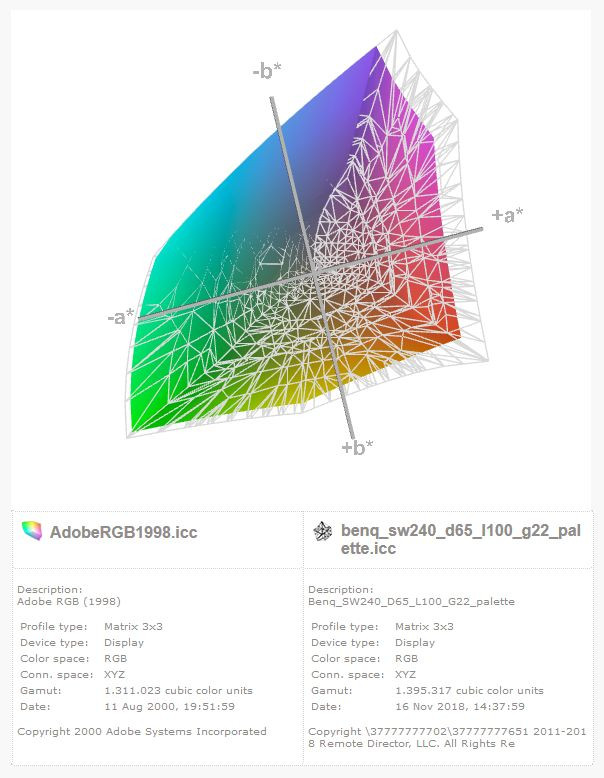The width and height of the screenshot is (604, 778).
Task: Click the benq_sw240 wireframe profile icon
Action: [323, 531]
